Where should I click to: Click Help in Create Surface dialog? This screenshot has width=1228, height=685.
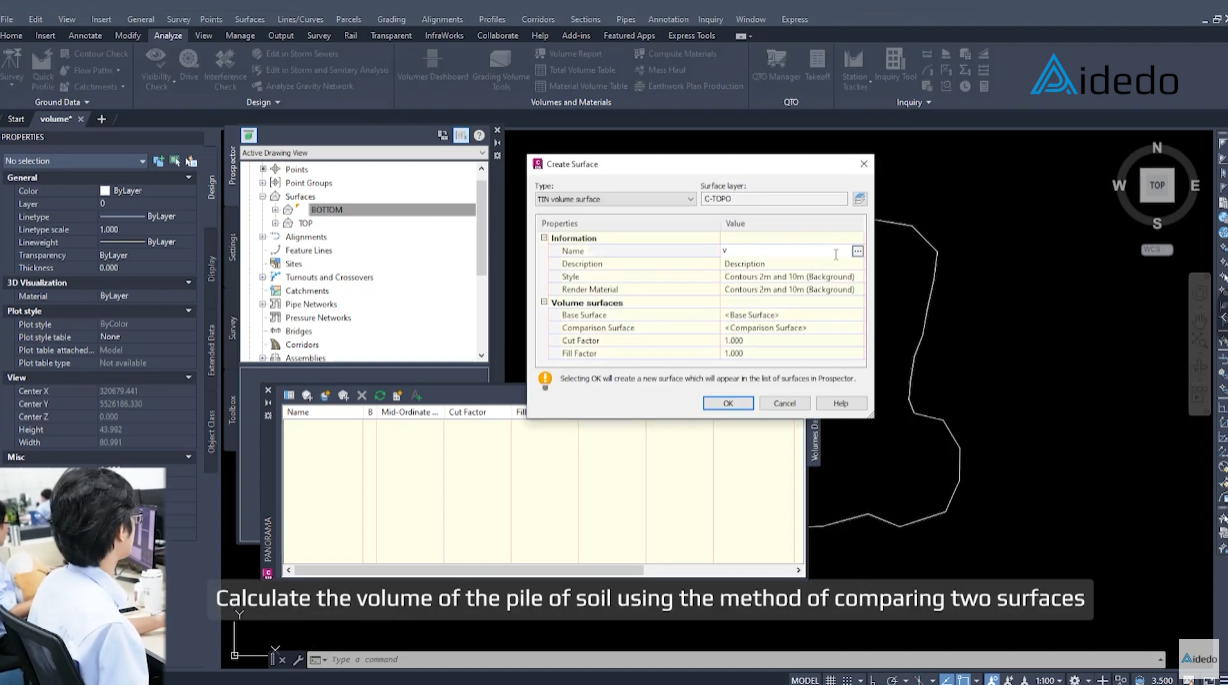(841, 403)
